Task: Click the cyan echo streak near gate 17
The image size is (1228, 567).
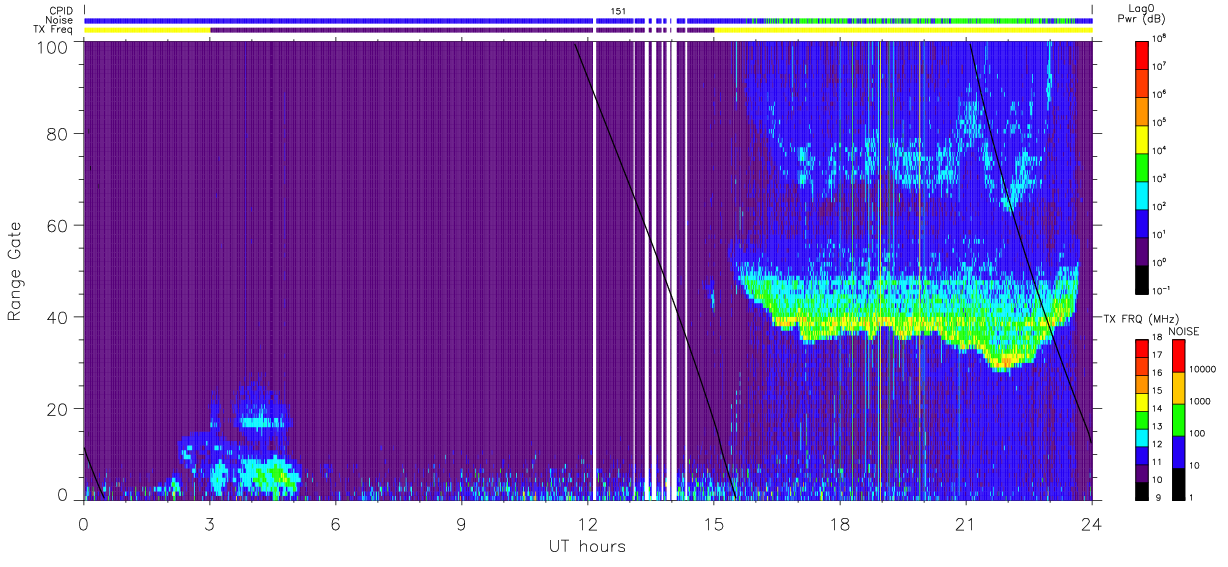Action: click(262, 422)
